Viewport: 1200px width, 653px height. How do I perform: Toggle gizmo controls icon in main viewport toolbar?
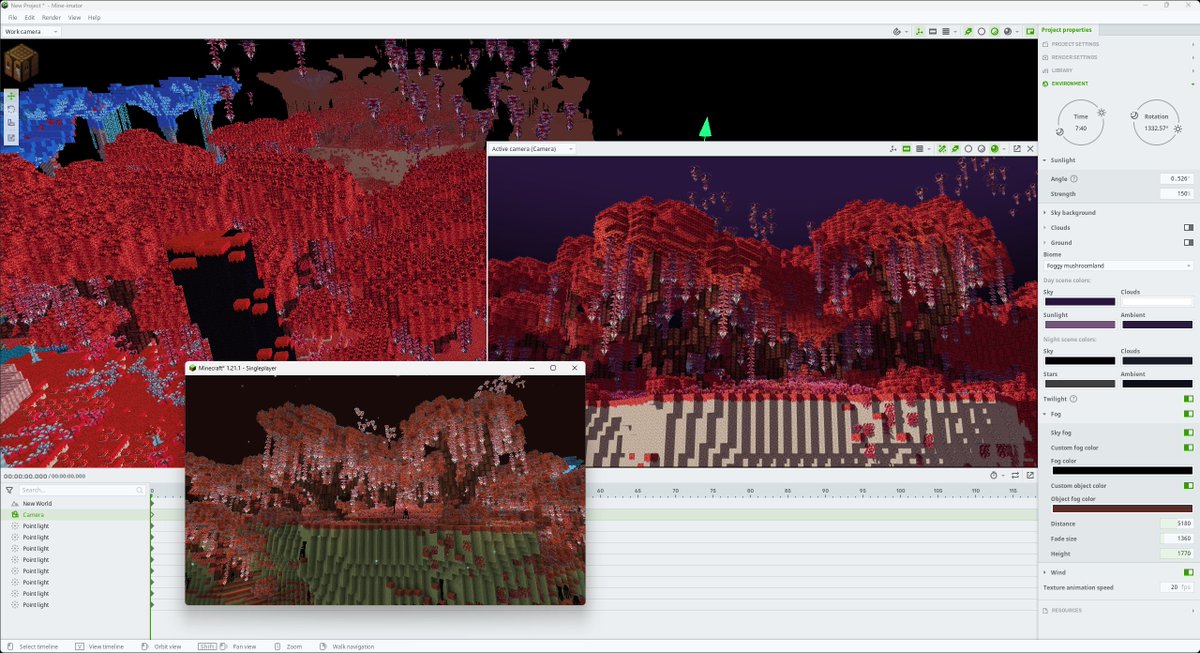coord(919,32)
